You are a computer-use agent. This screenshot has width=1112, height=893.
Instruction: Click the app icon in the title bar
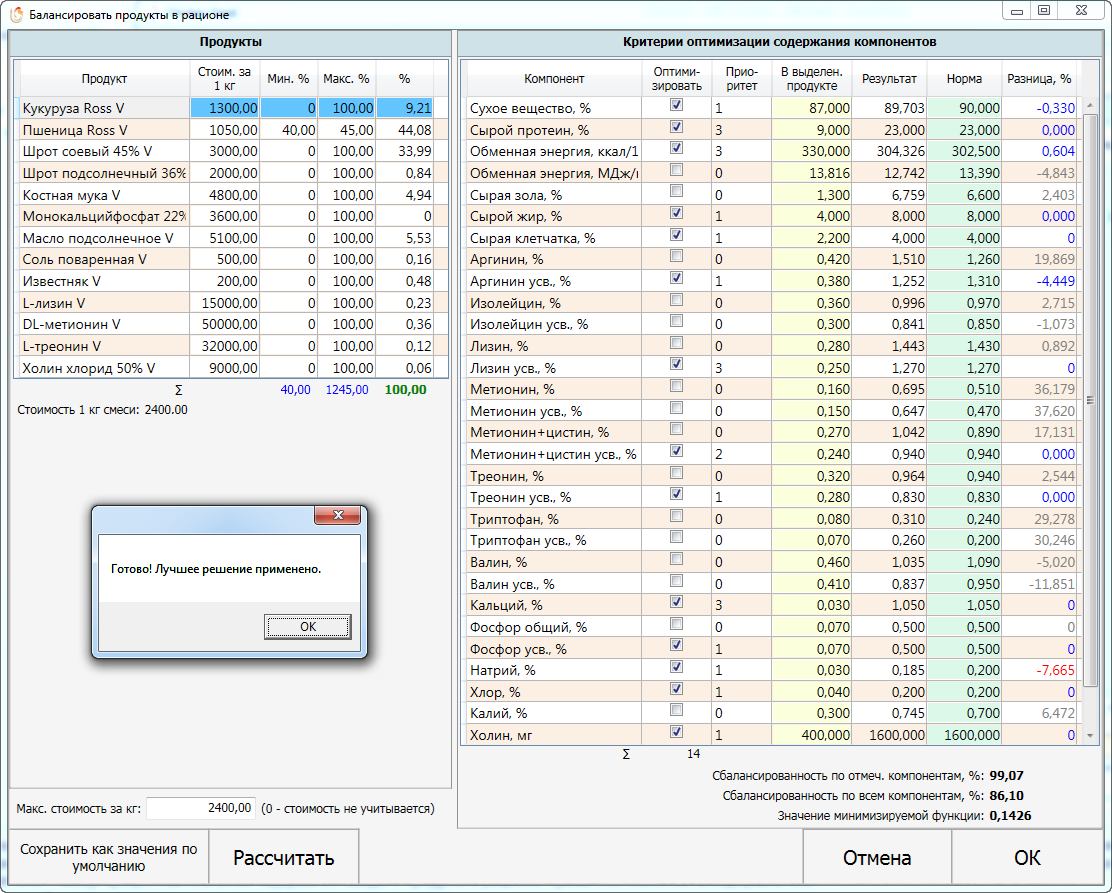coord(16,14)
